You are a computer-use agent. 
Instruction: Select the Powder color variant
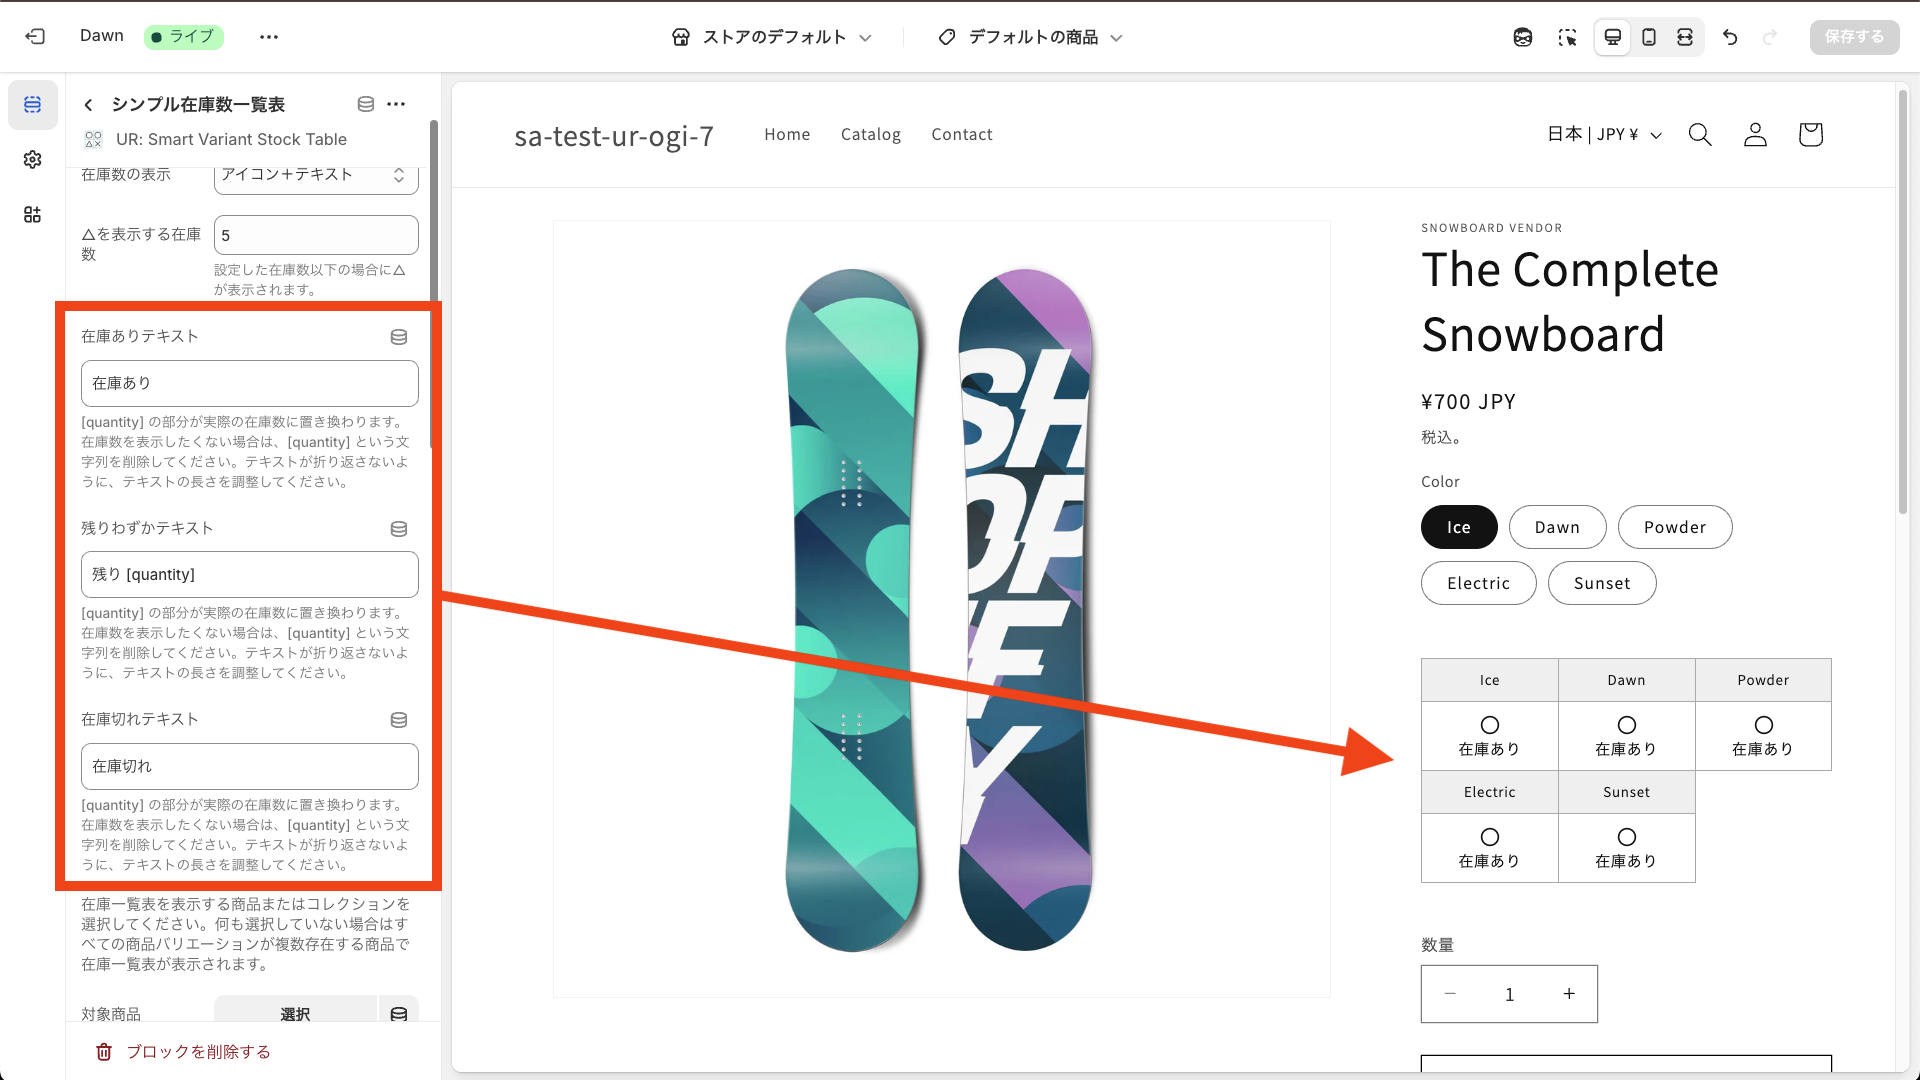coord(1674,527)
